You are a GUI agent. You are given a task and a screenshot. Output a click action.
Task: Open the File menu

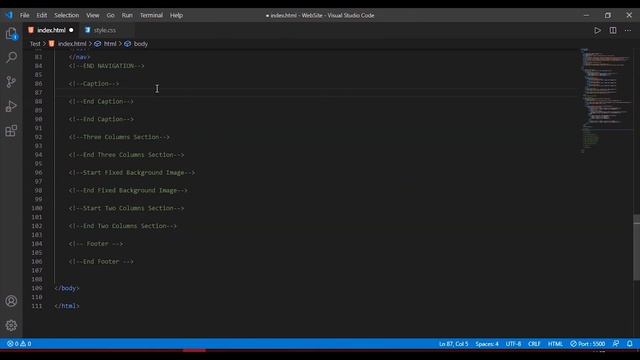coord(24,15)
